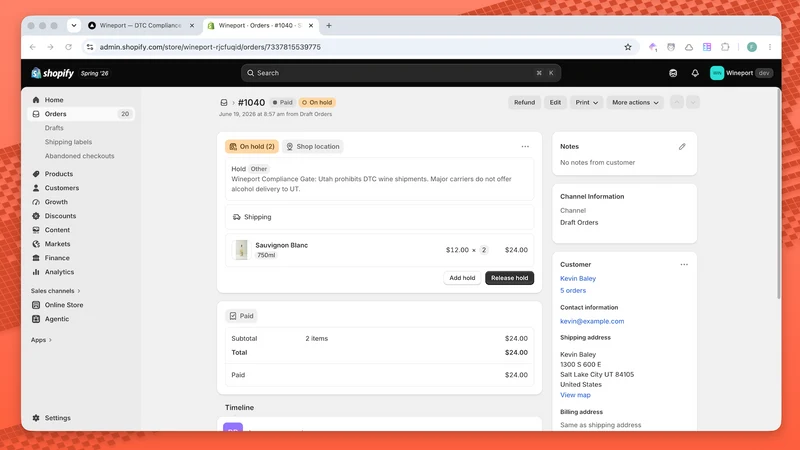Viewport: 800px width, 450px height.
Task: Open the More actions dropdown
Action: (x=635, y=103)
